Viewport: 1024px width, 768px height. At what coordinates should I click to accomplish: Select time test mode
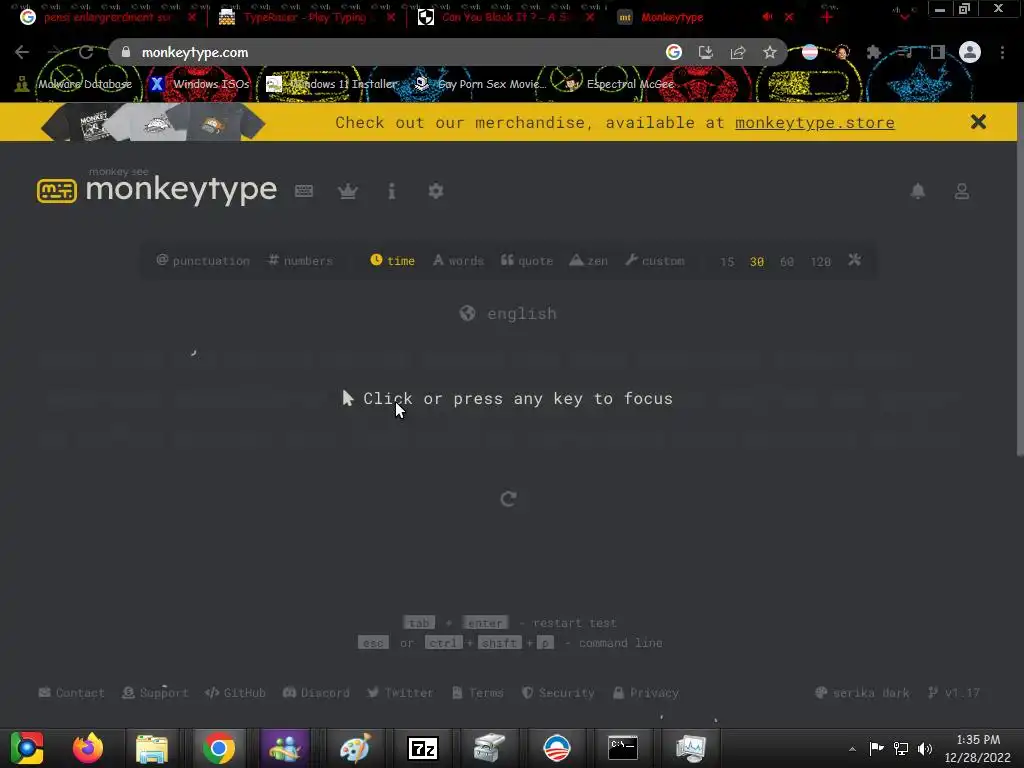pyautogui.click(x=392, y=261)
